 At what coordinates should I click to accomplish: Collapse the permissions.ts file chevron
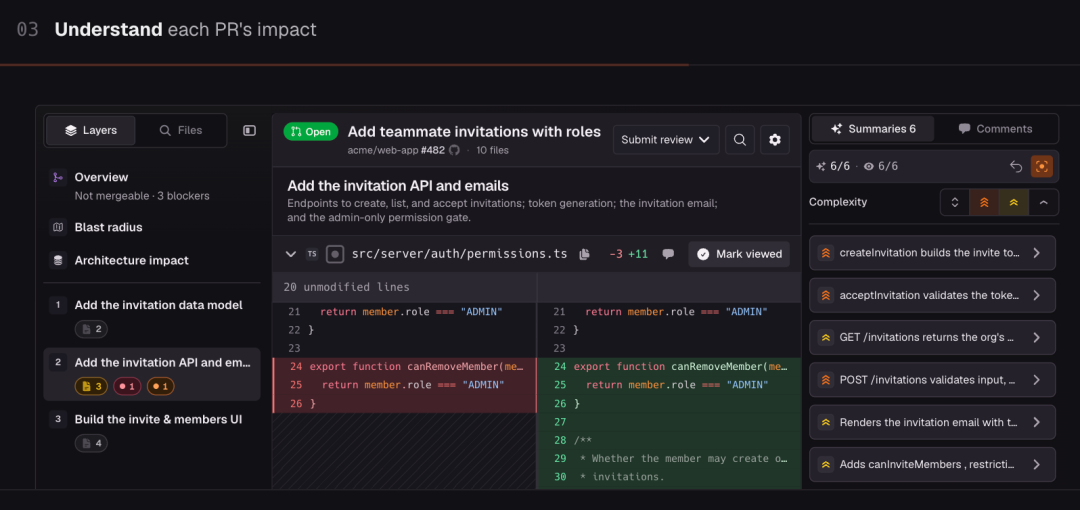coord(291,254)
